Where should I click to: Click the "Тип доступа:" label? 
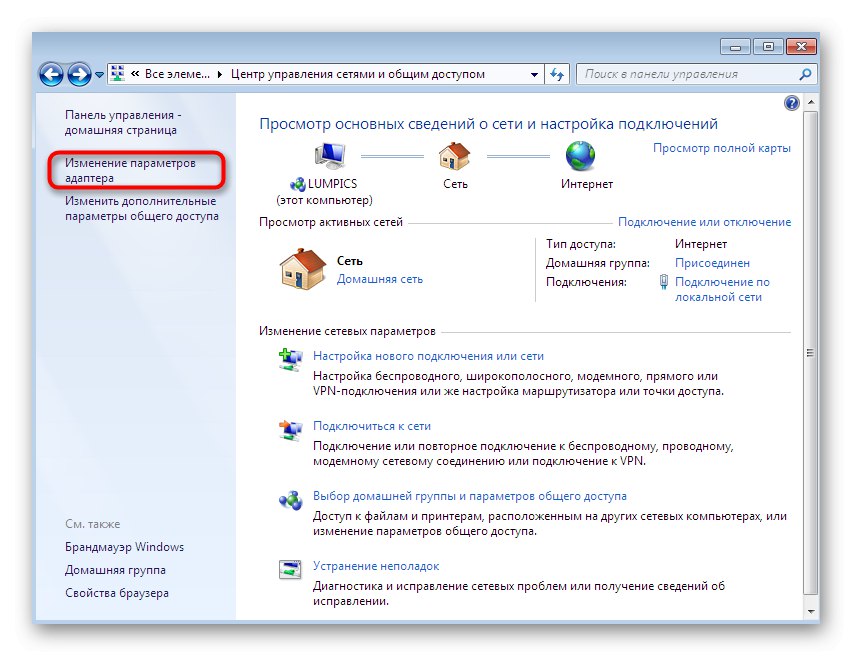pyautogui.click(x=581, y=244)
